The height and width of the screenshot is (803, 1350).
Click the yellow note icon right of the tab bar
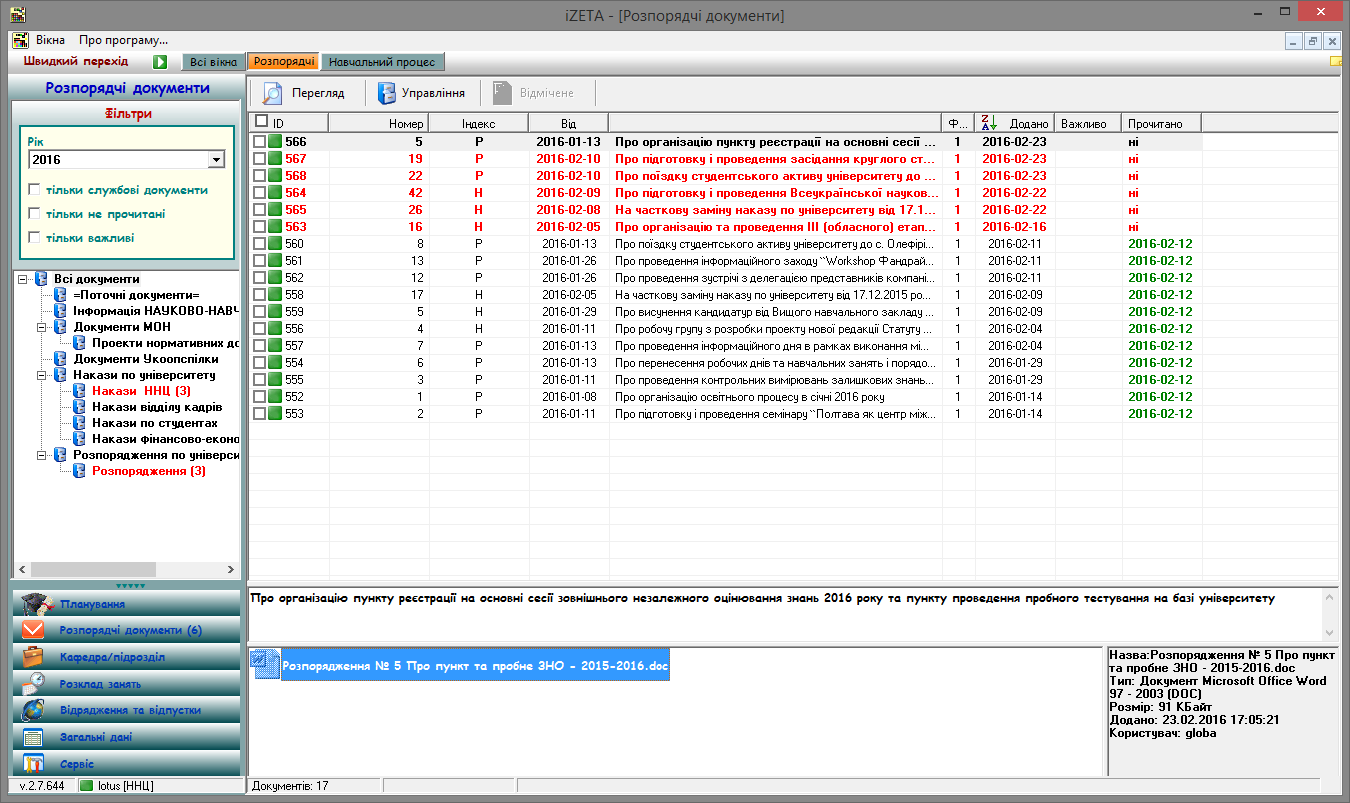1336,62
